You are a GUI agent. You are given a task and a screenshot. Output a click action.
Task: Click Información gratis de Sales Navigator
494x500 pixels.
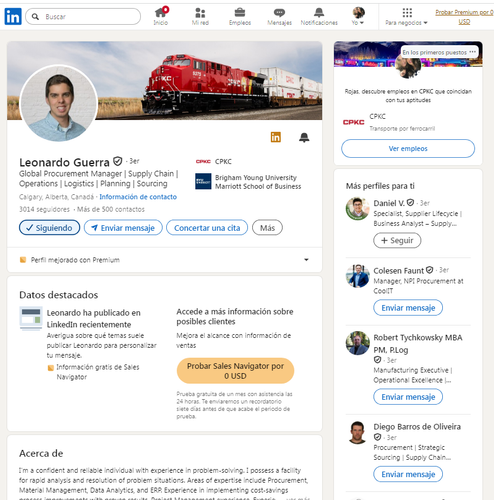[98, 372]
